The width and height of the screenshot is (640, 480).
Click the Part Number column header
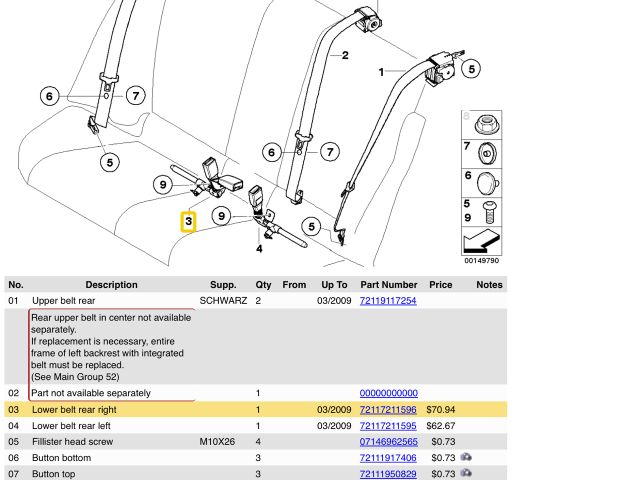[x=388, y=285]
